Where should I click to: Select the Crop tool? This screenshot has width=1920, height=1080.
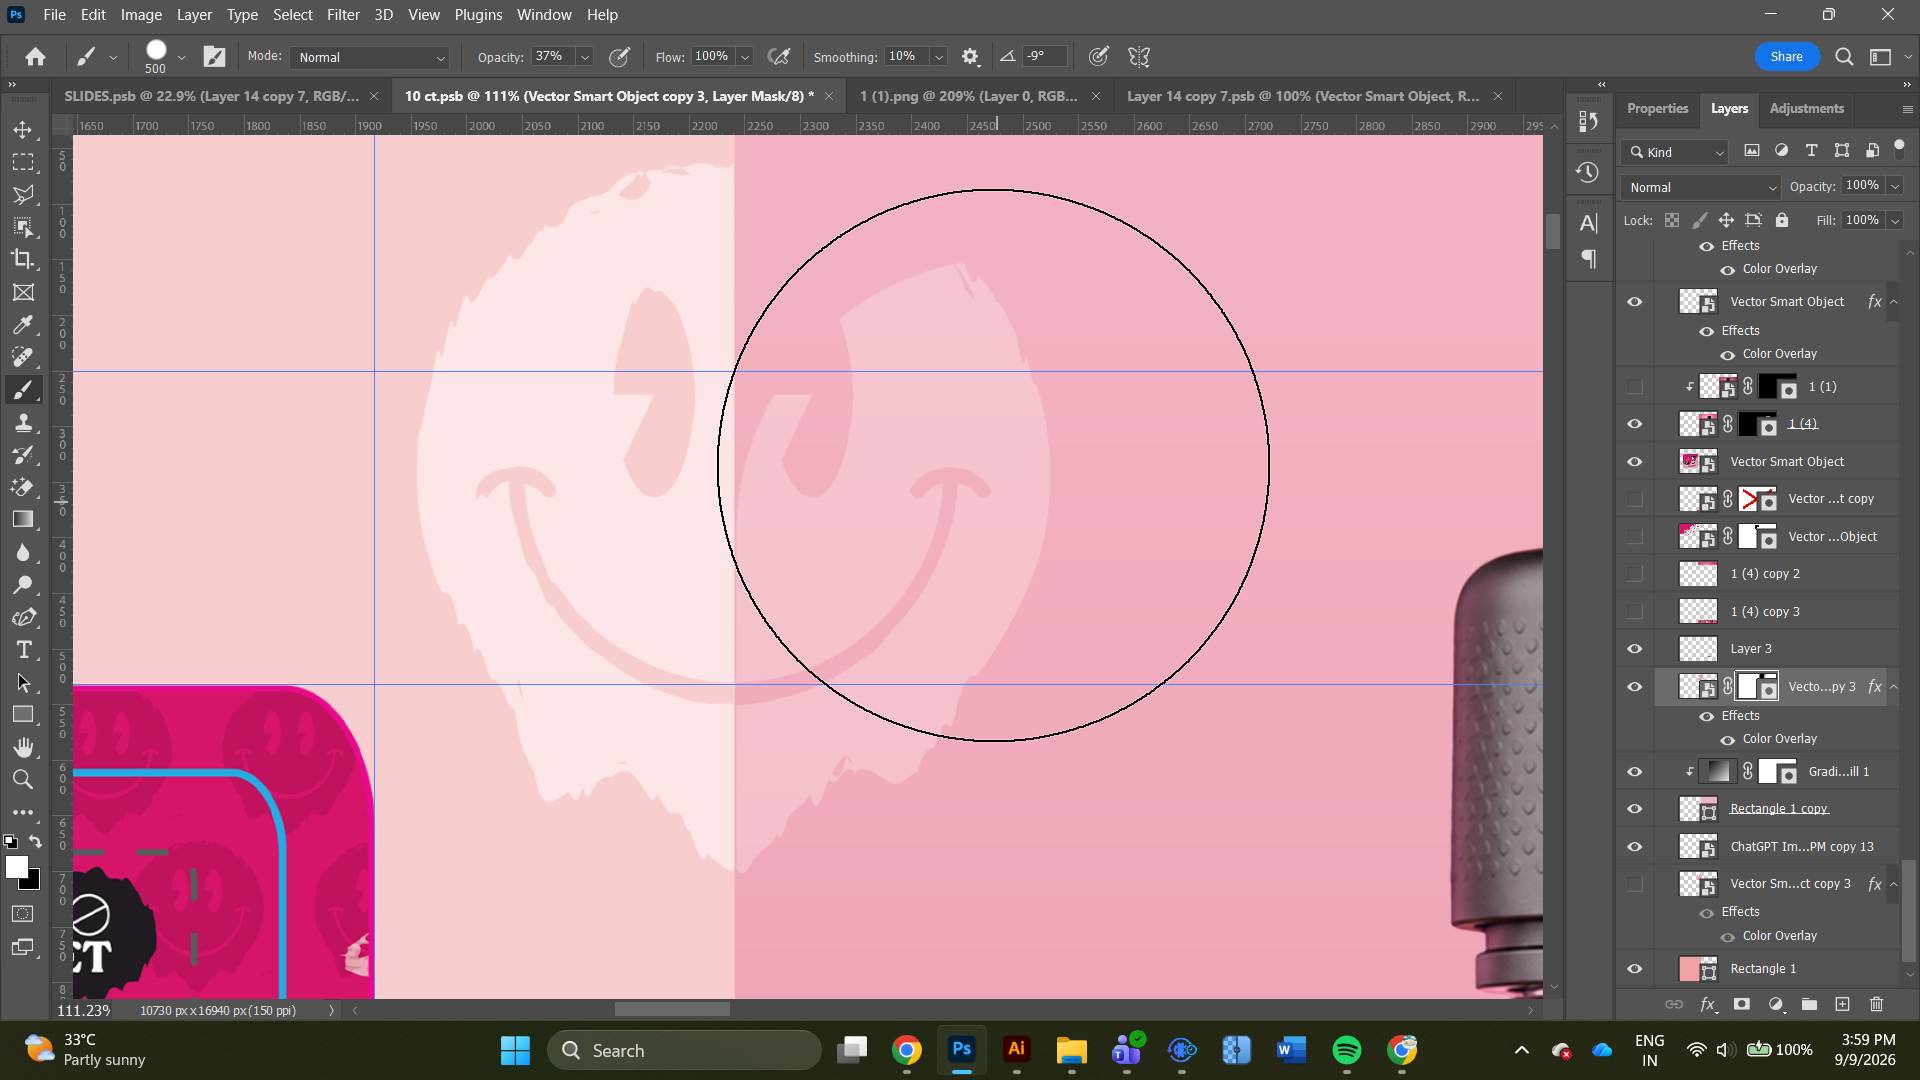(x=23, y=260)
